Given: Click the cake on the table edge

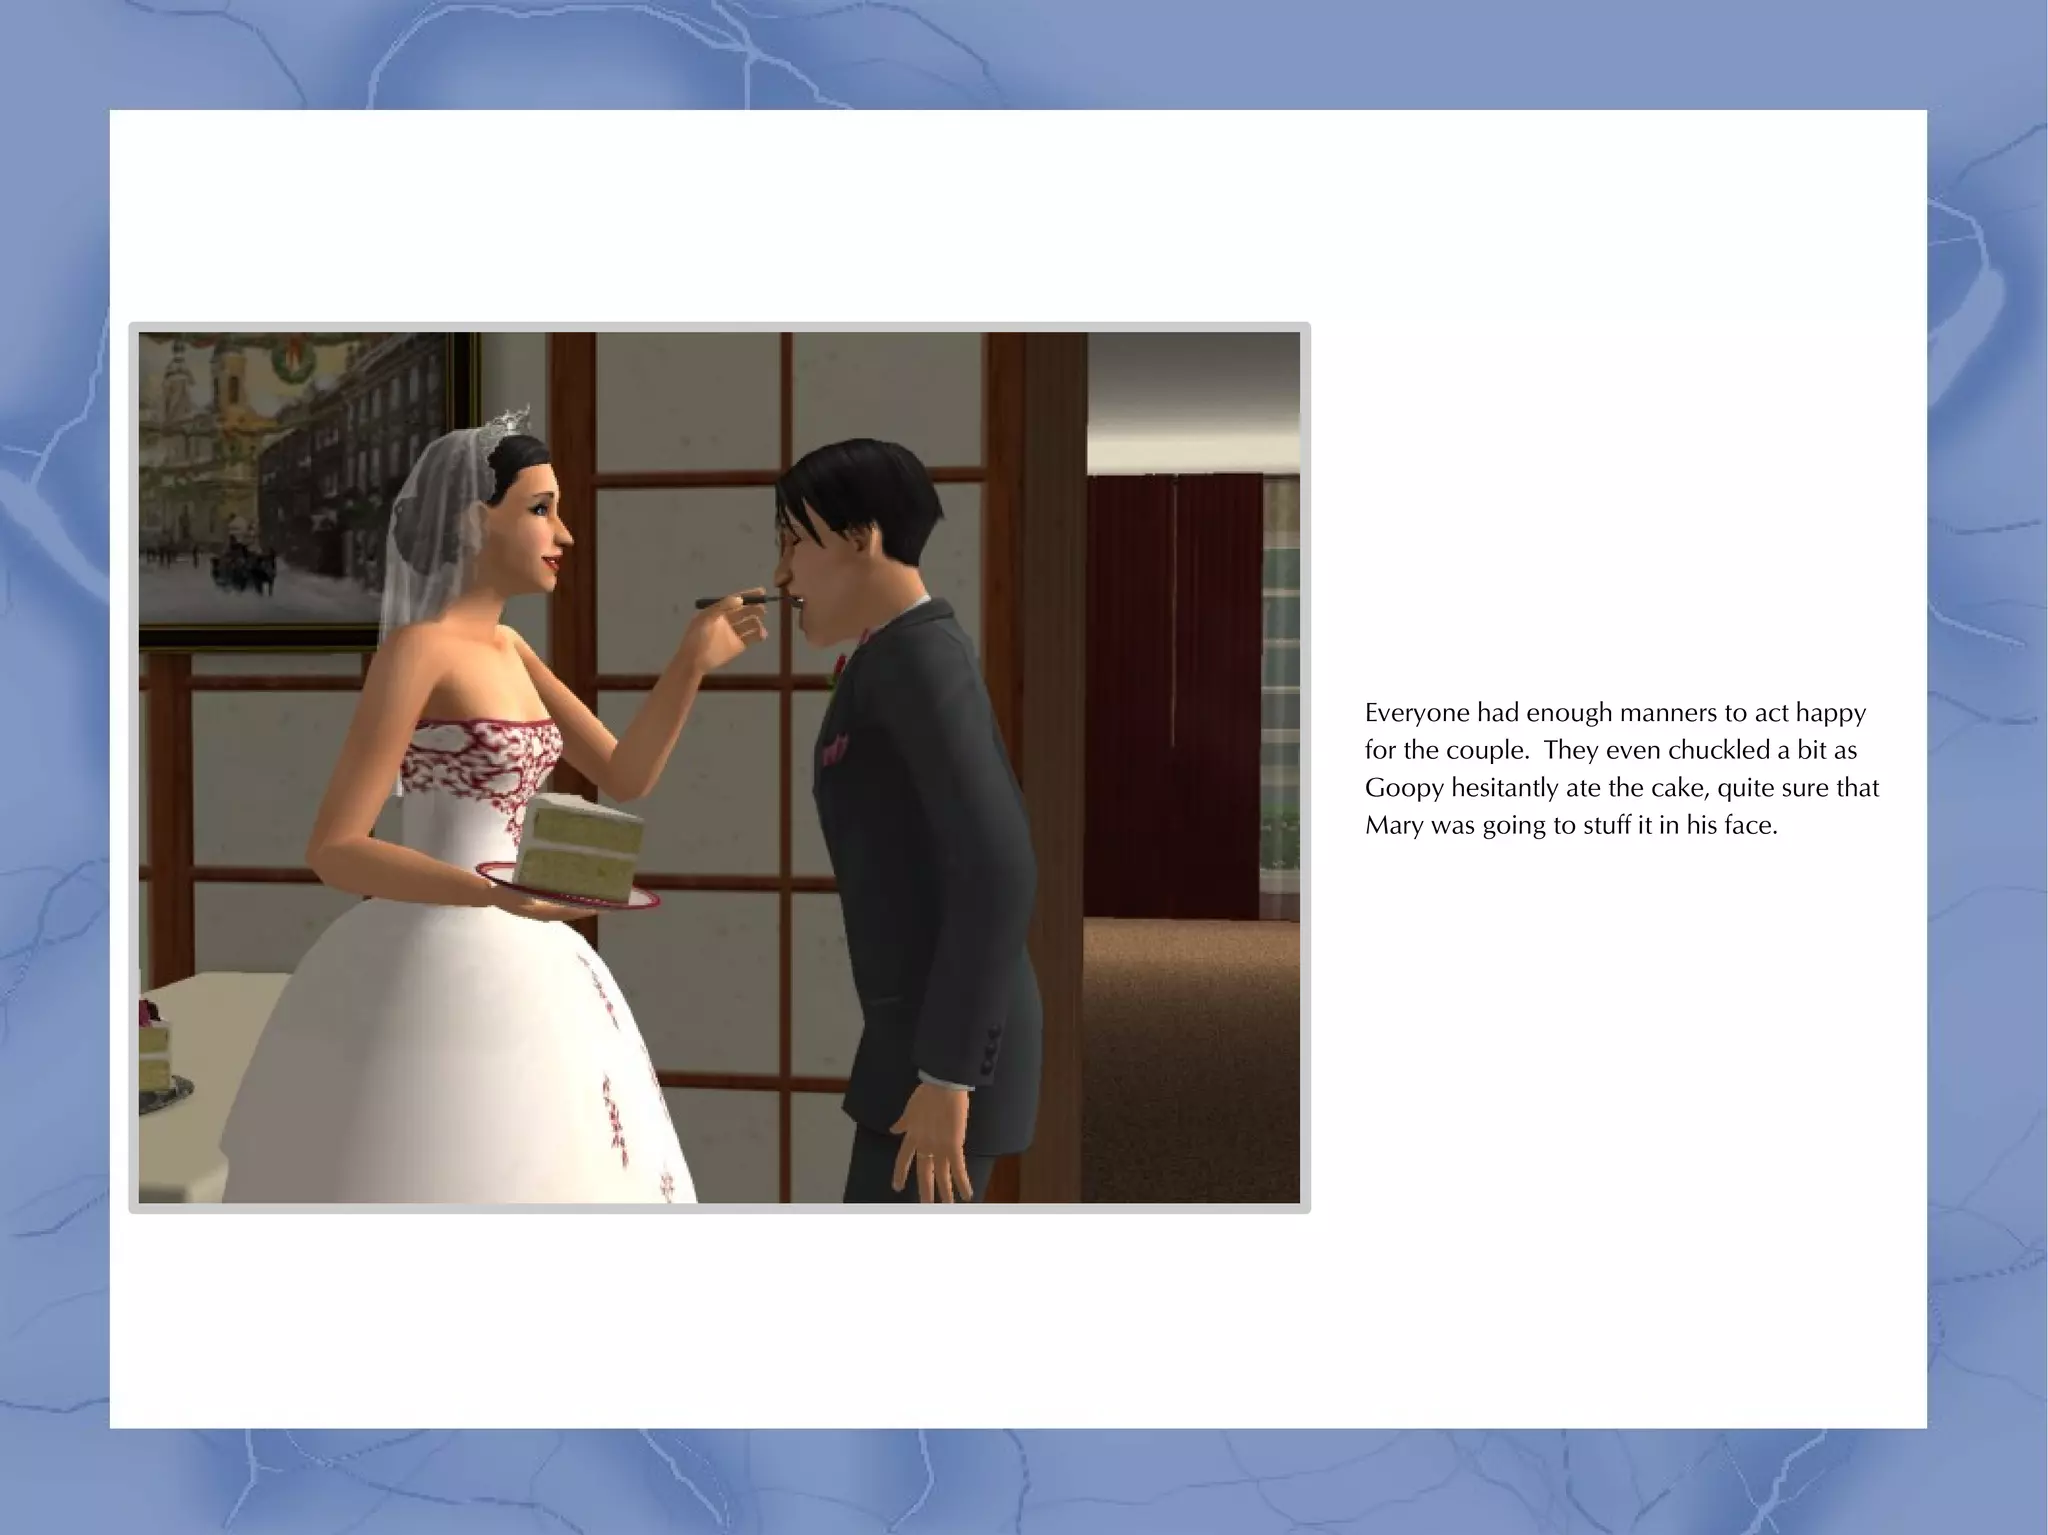Looking at the screenshot, I should 155,1055.
